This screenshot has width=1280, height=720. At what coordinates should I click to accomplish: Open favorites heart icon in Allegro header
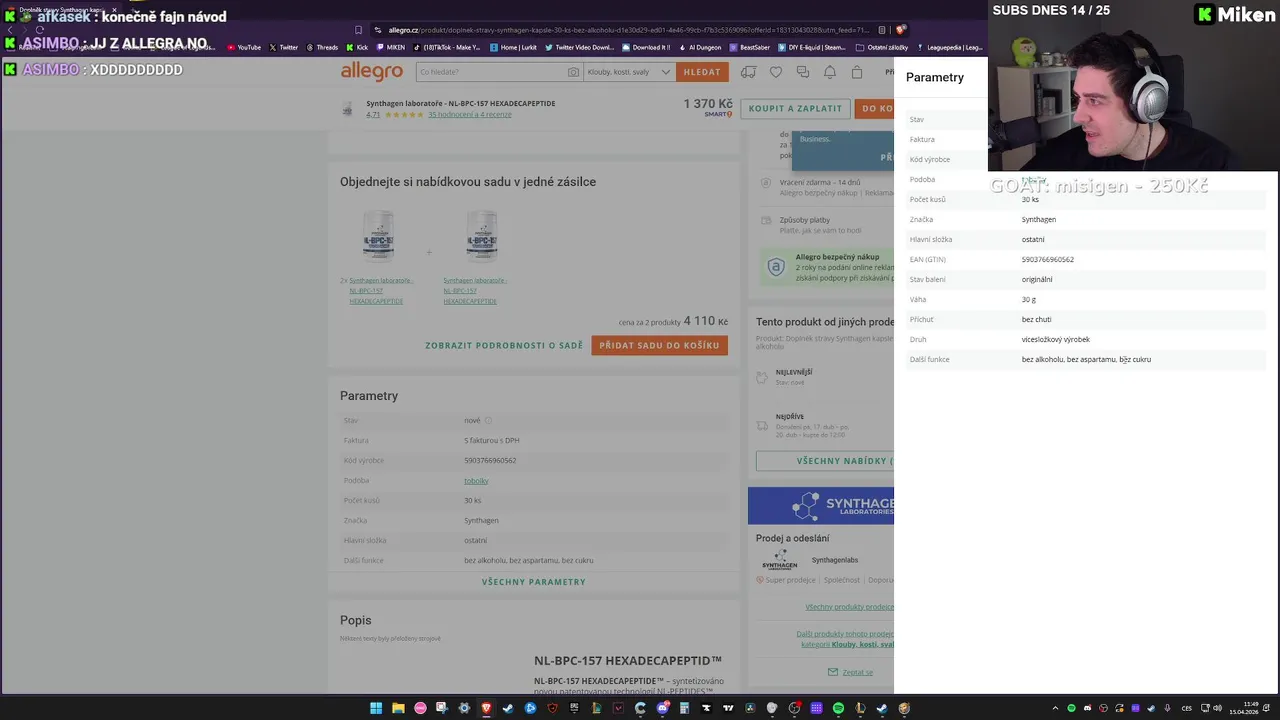tap(776, 72)
